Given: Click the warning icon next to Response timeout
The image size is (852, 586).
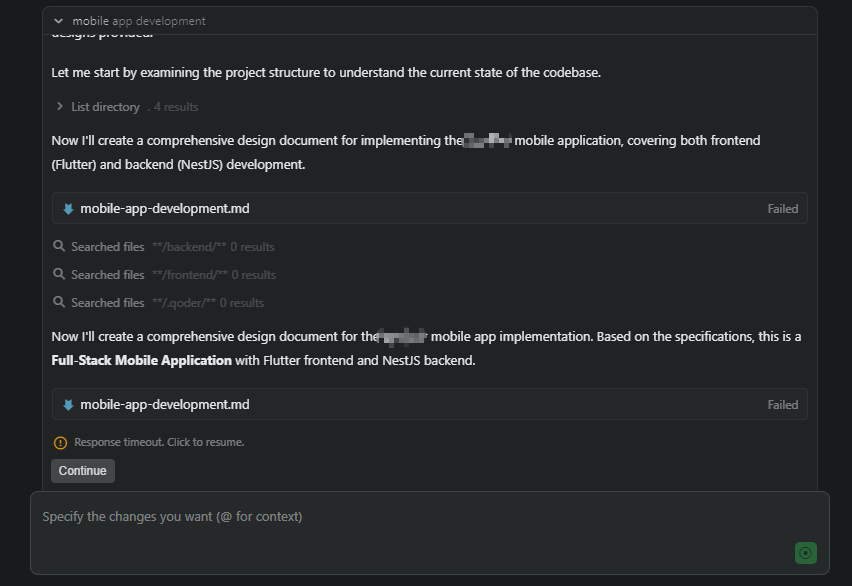Looking at the screenshot, I should coord(60,442).
